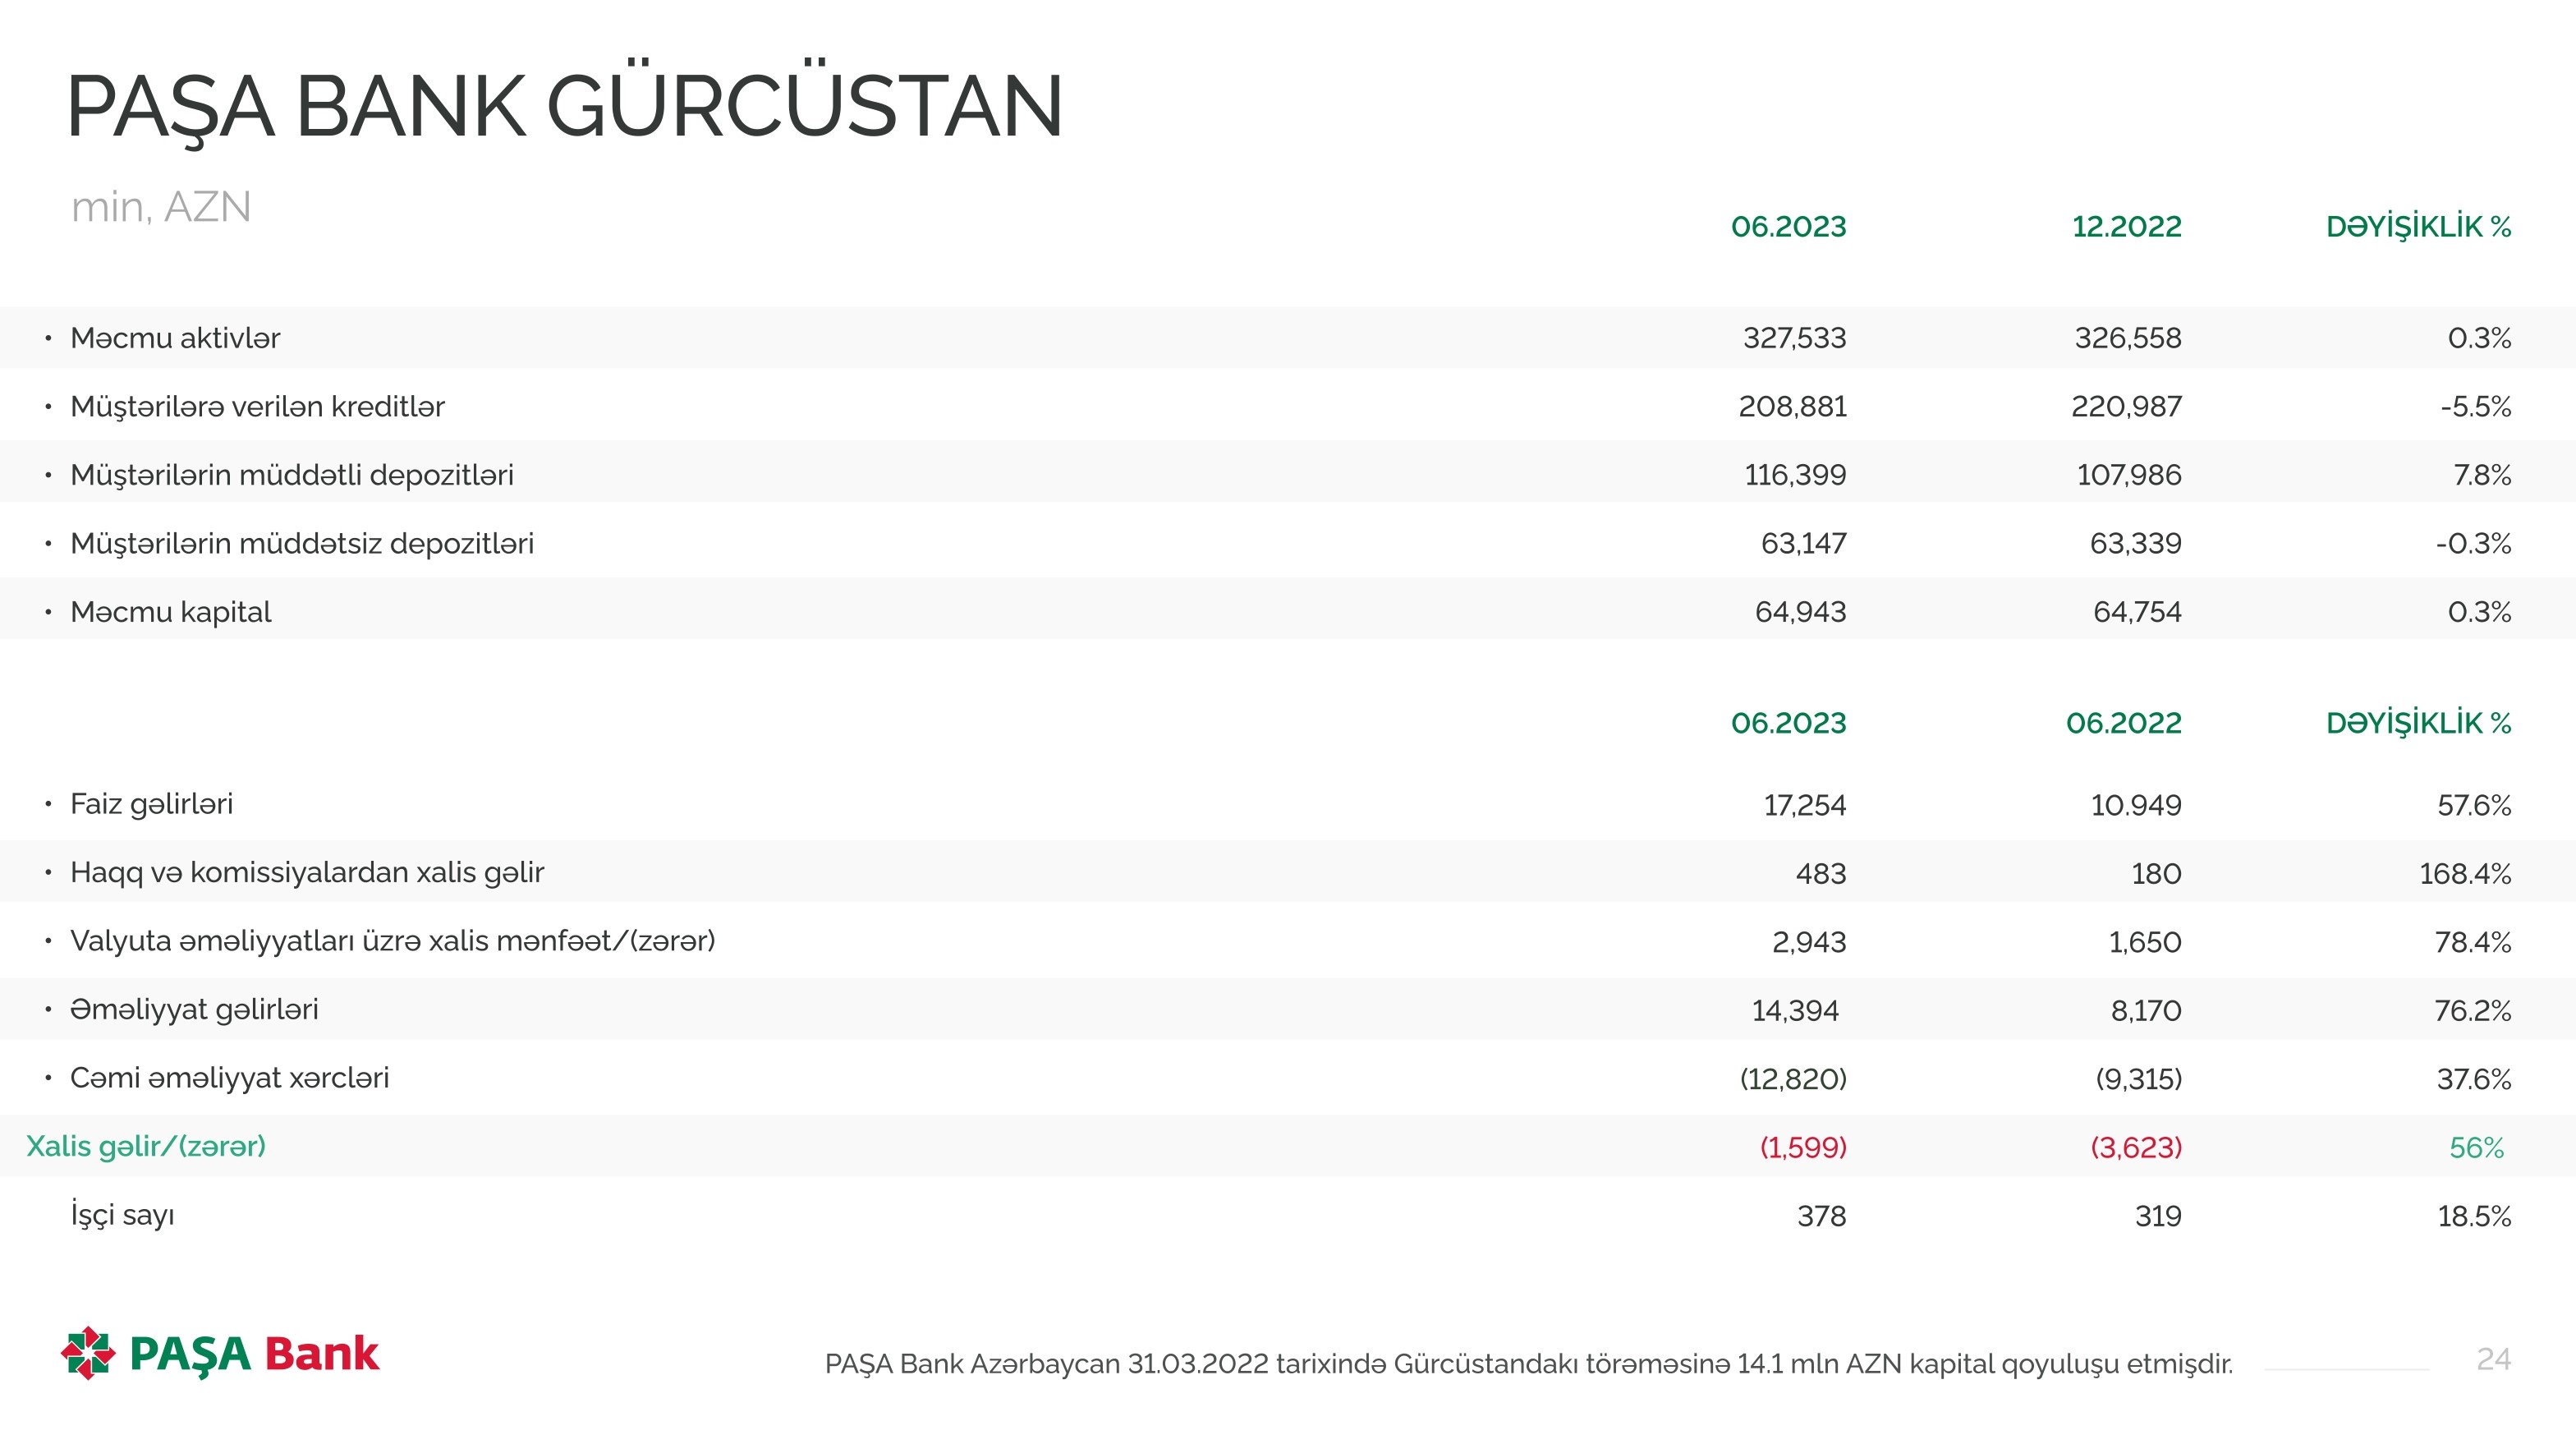Select the Müştərilərin müddətli depozitləri label
Image resolution: width=2576 pixels, height=1444 pixels.
tap(292, 475)
